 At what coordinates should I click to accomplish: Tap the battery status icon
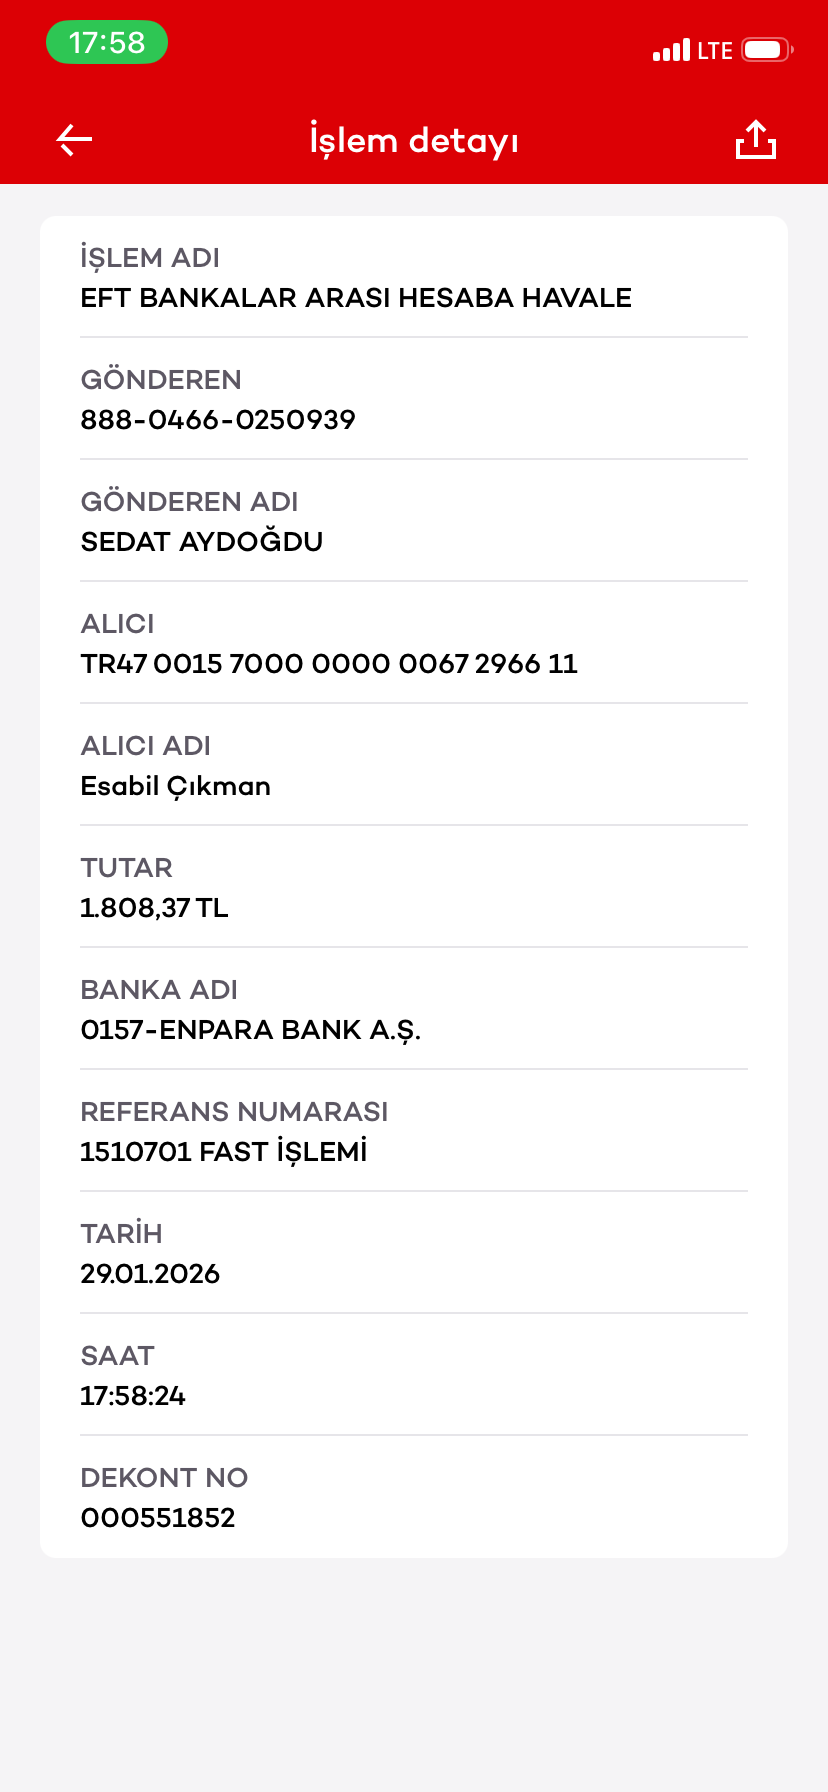pyautogui.click(x=767, y=50)
